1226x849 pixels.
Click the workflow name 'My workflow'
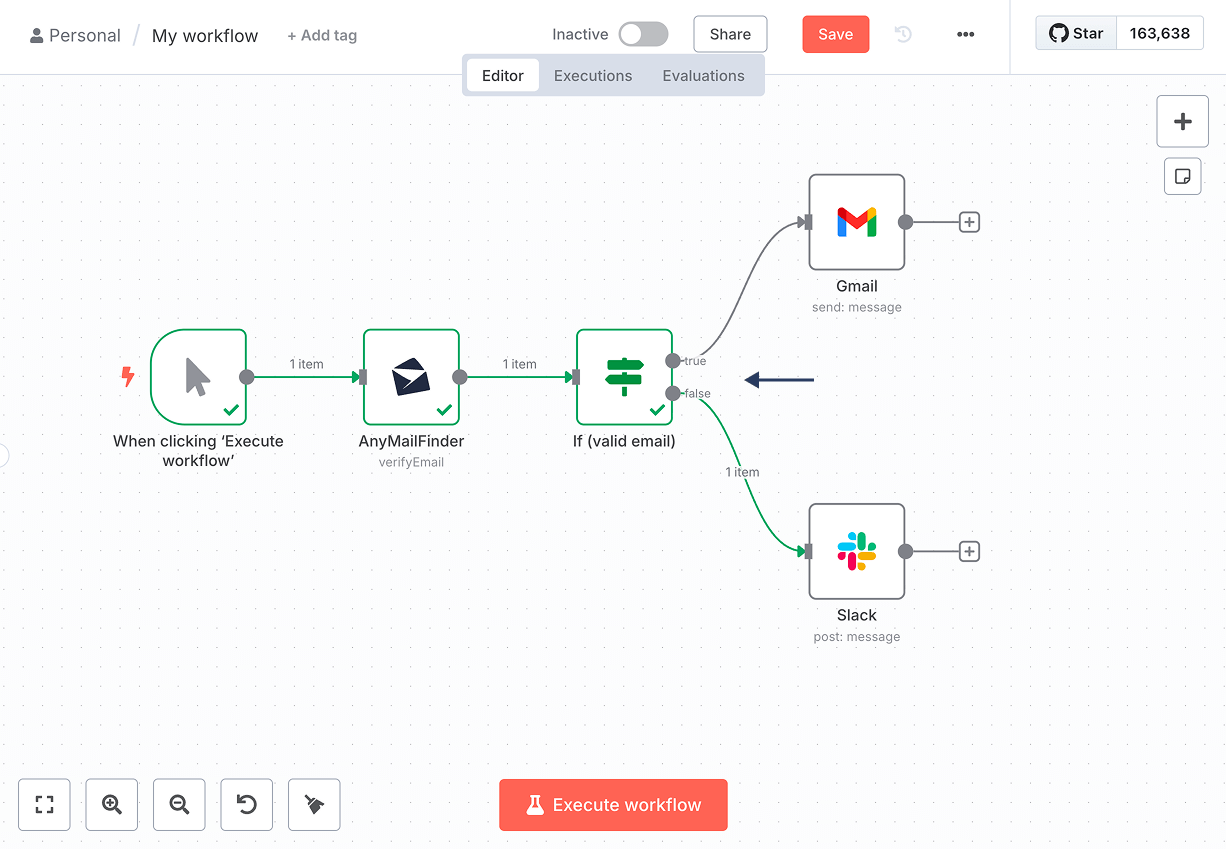(205, 36)
